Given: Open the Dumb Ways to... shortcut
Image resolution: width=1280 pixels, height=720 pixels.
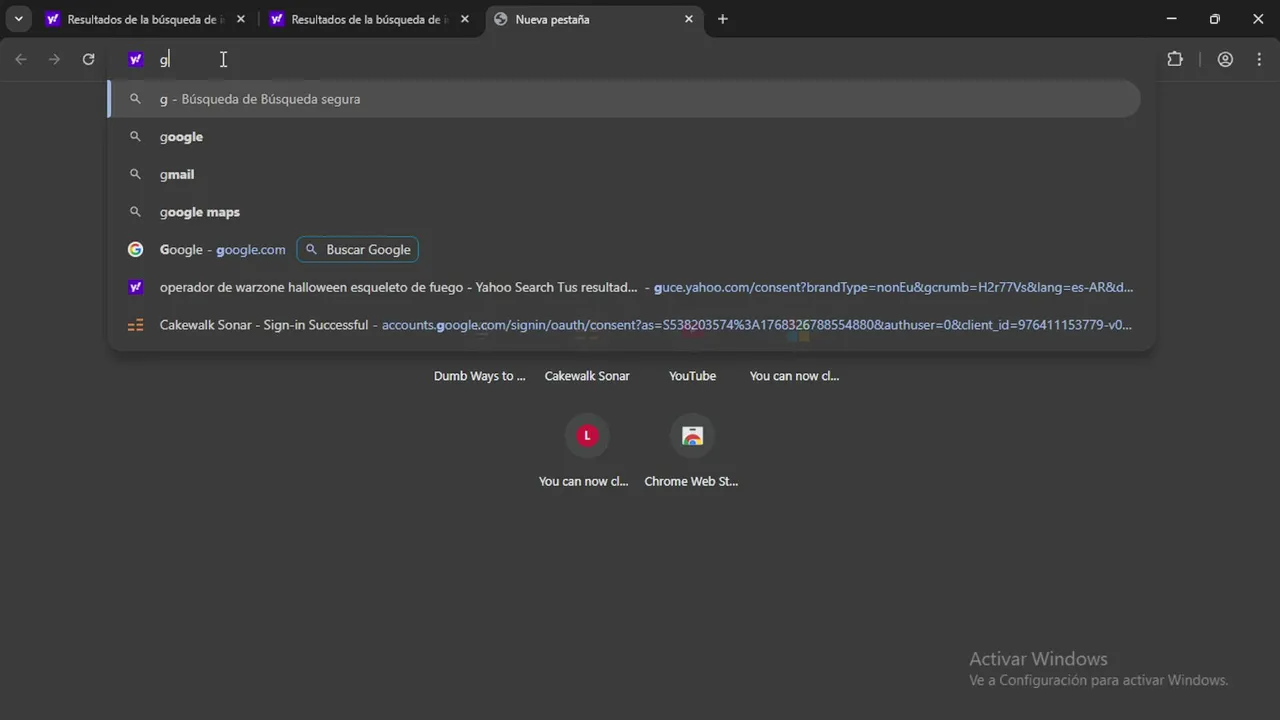Looking at the screenshot, I should pos(479,376).
